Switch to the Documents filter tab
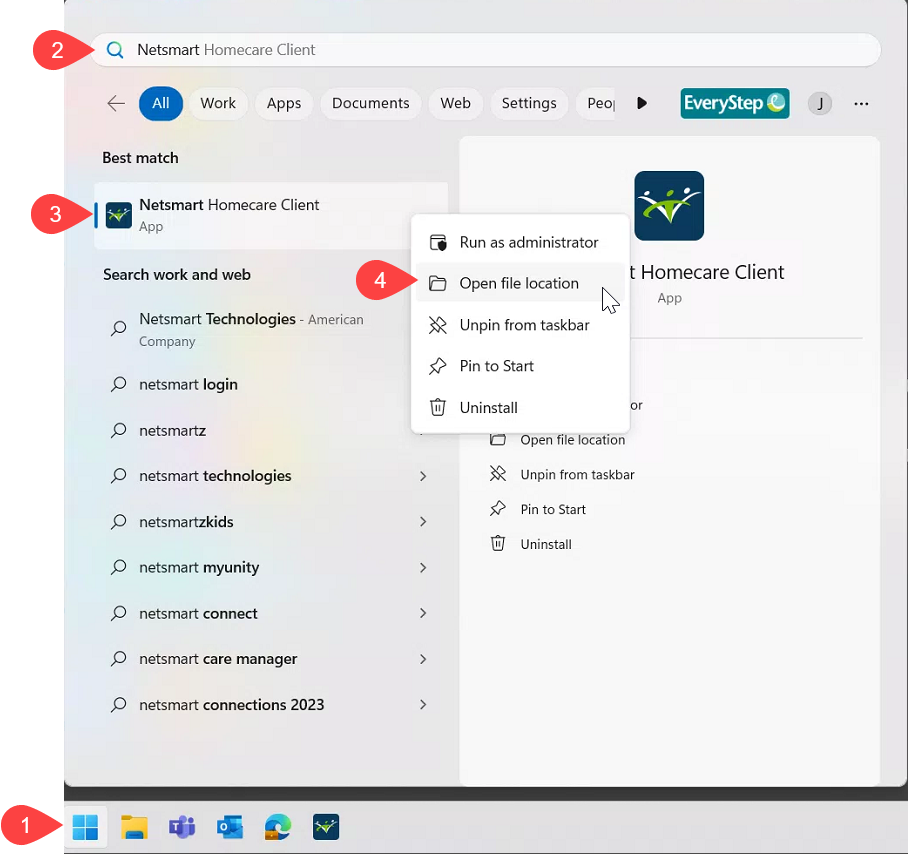The width and height of the screenshot is (908, 854). point(370,103)
